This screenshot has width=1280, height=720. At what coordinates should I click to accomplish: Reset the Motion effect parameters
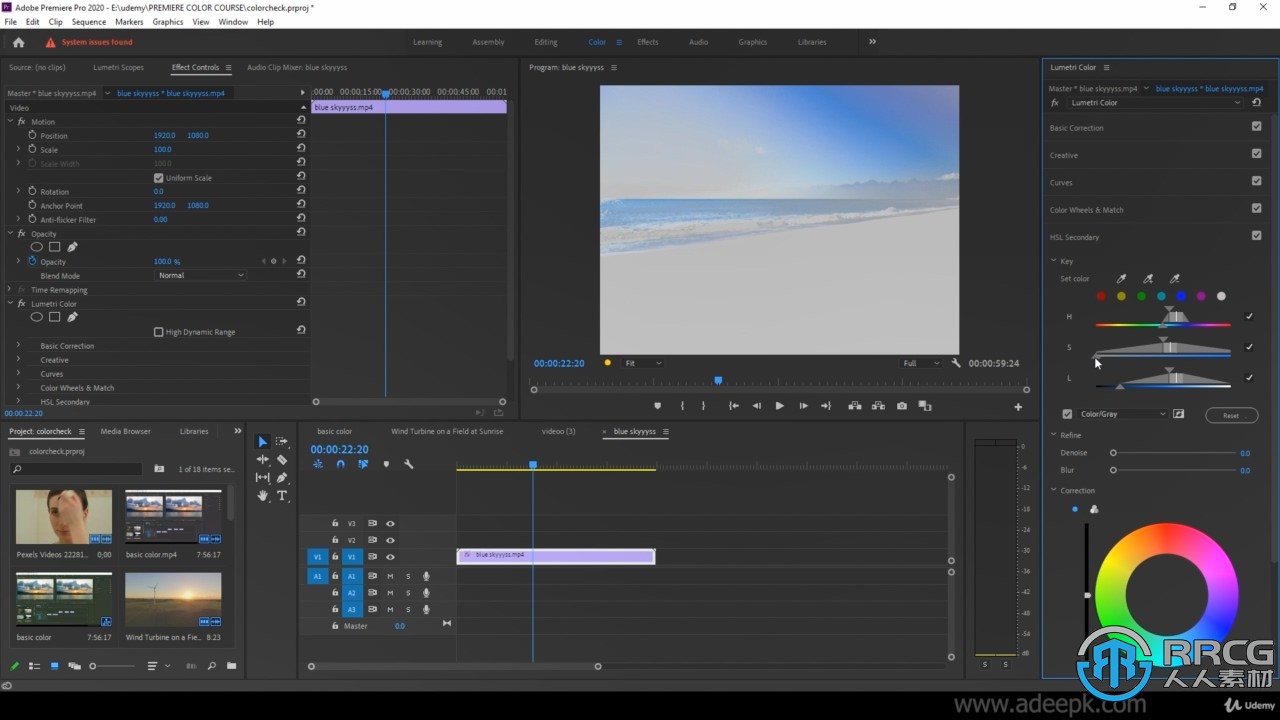(x=301, y=120)
